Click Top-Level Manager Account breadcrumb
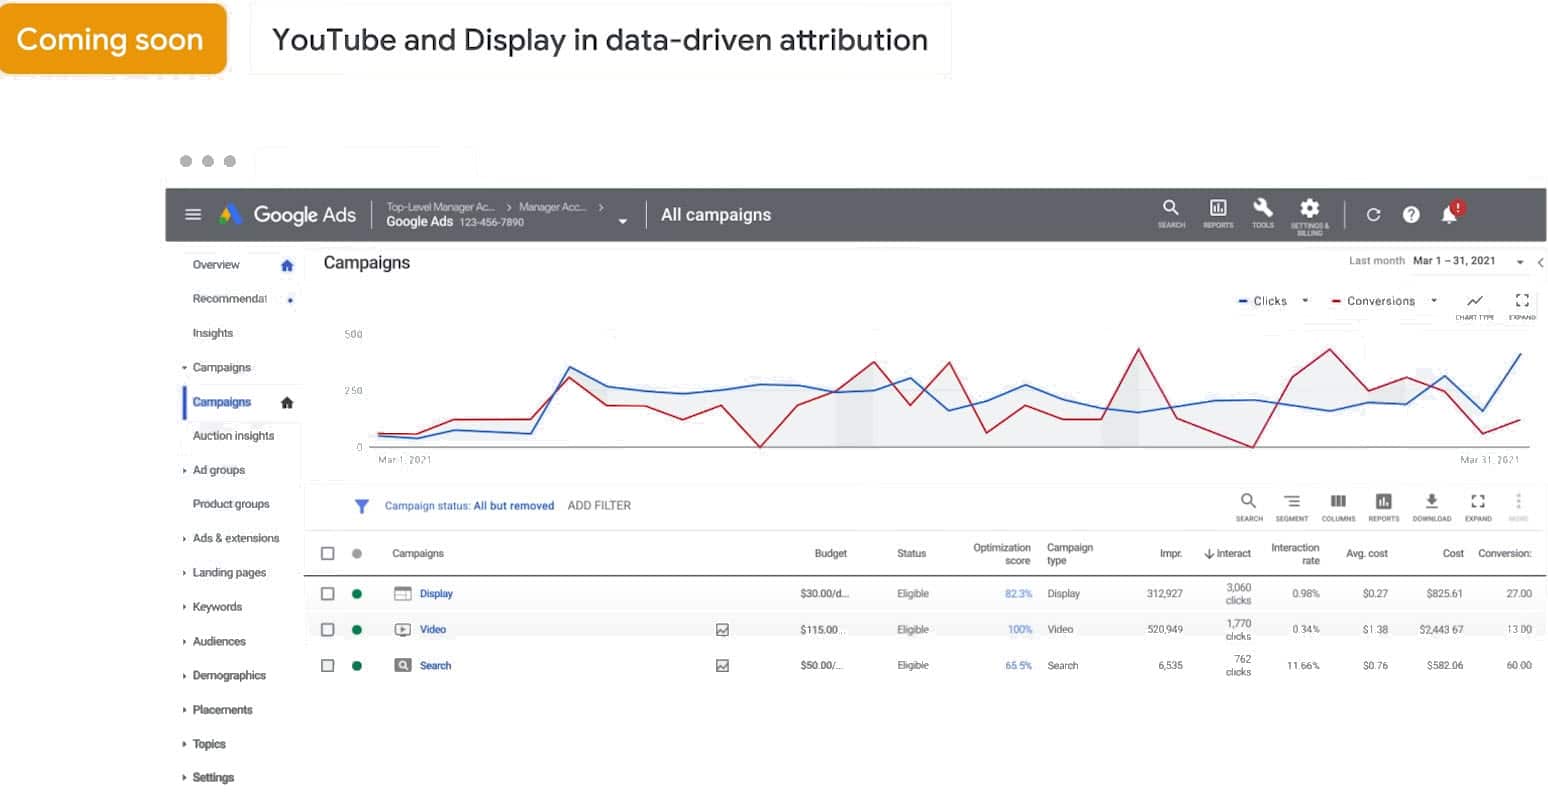 click(441, 207)
